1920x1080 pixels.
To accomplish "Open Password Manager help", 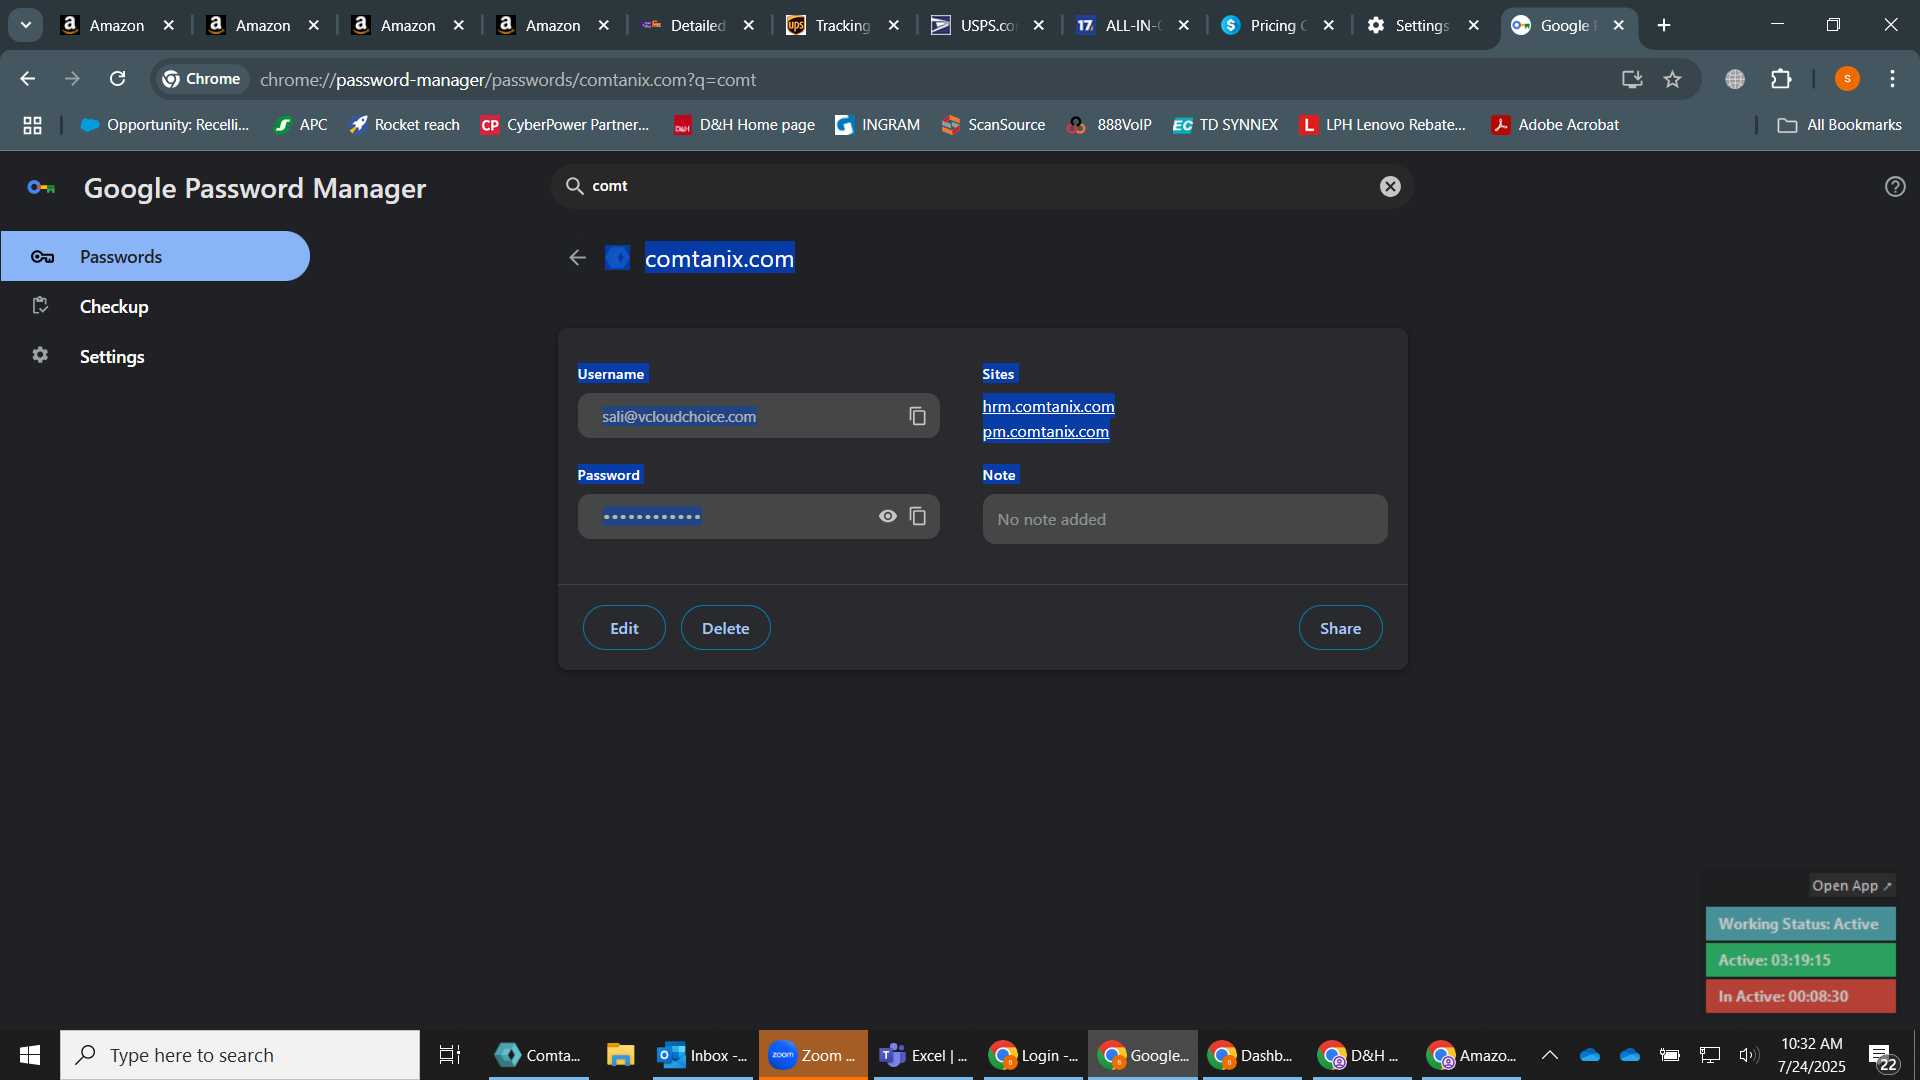I will pyautogui.click(x=1895, y=186).
